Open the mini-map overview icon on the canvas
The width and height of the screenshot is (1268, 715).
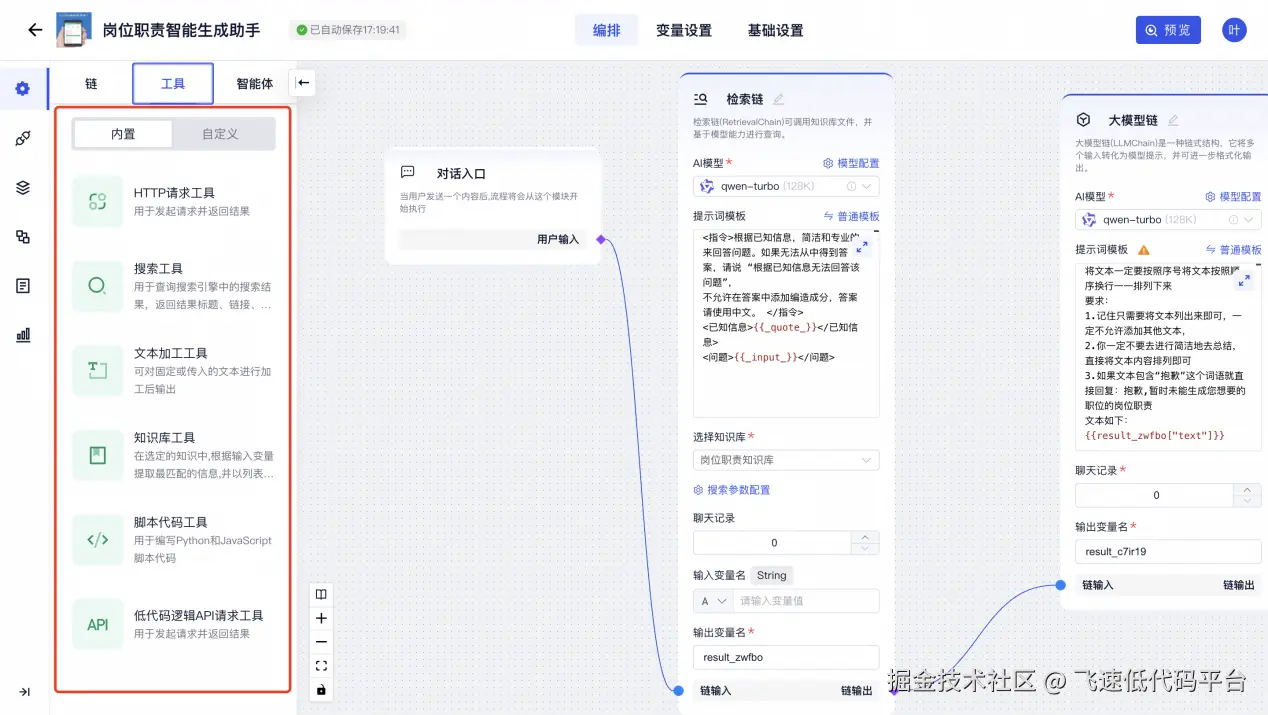pos(320,593)
